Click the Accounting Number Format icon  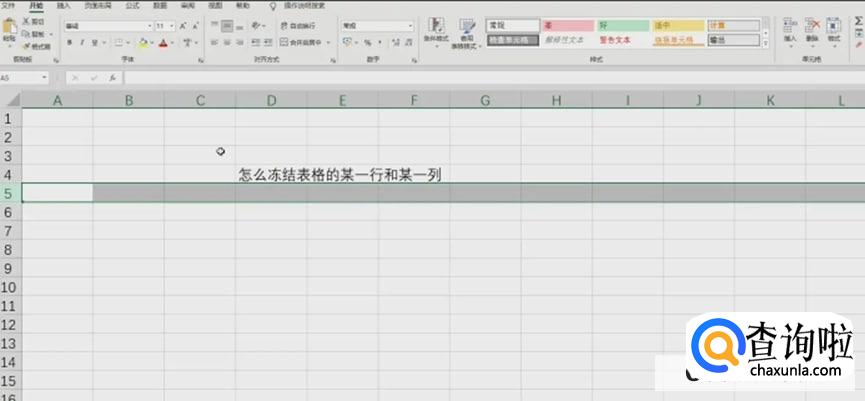347,42
